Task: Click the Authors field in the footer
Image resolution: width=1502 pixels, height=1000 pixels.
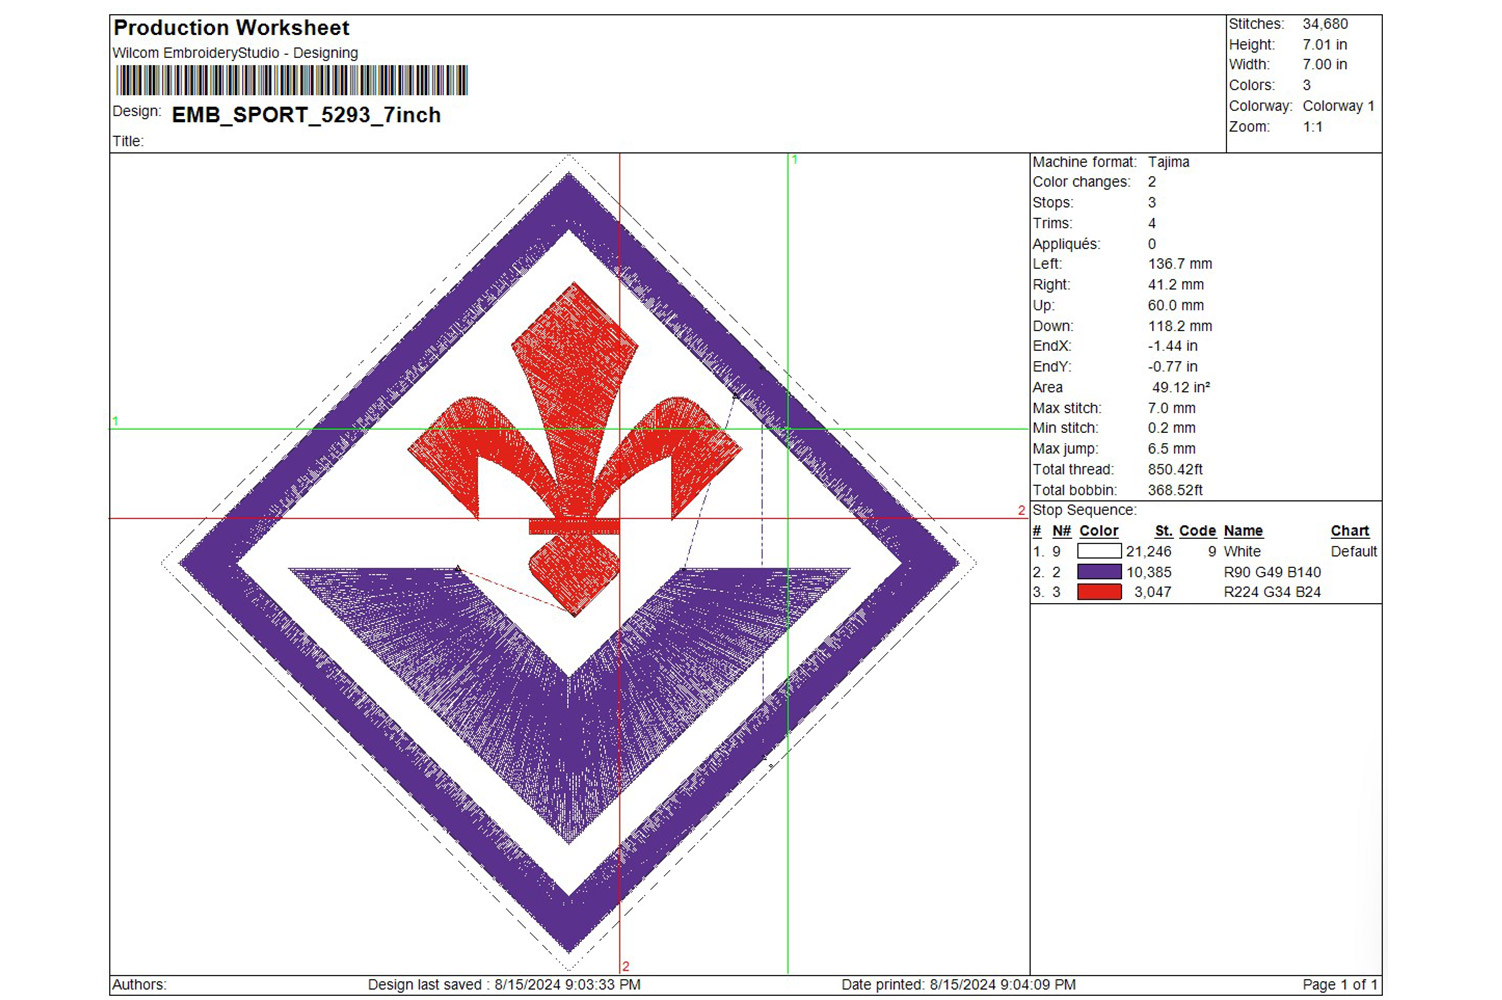Action: click(139, 985)
